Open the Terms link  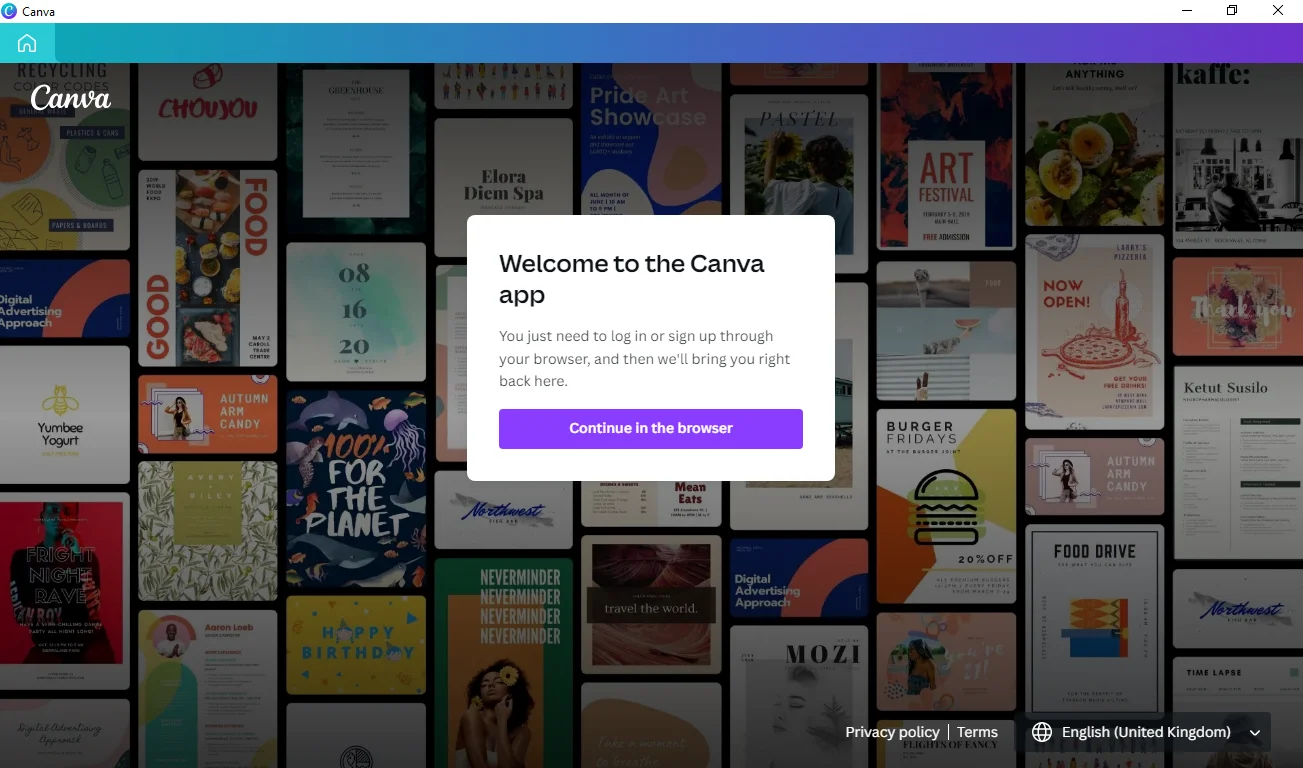(x=977, y=732)
